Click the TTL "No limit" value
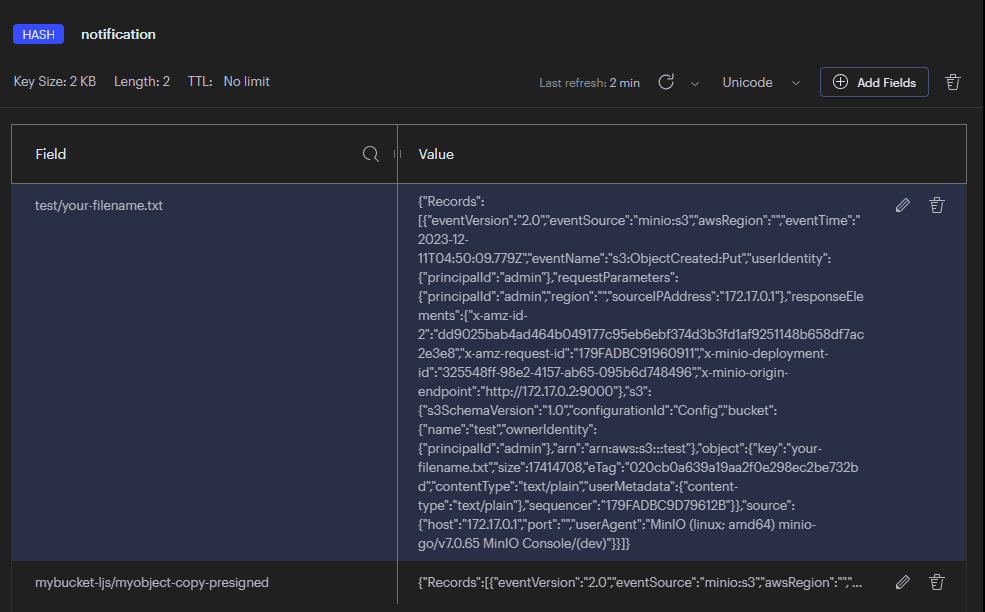This screenshot has width=985, height=612. pyautogui.click(x=246, y=81)
